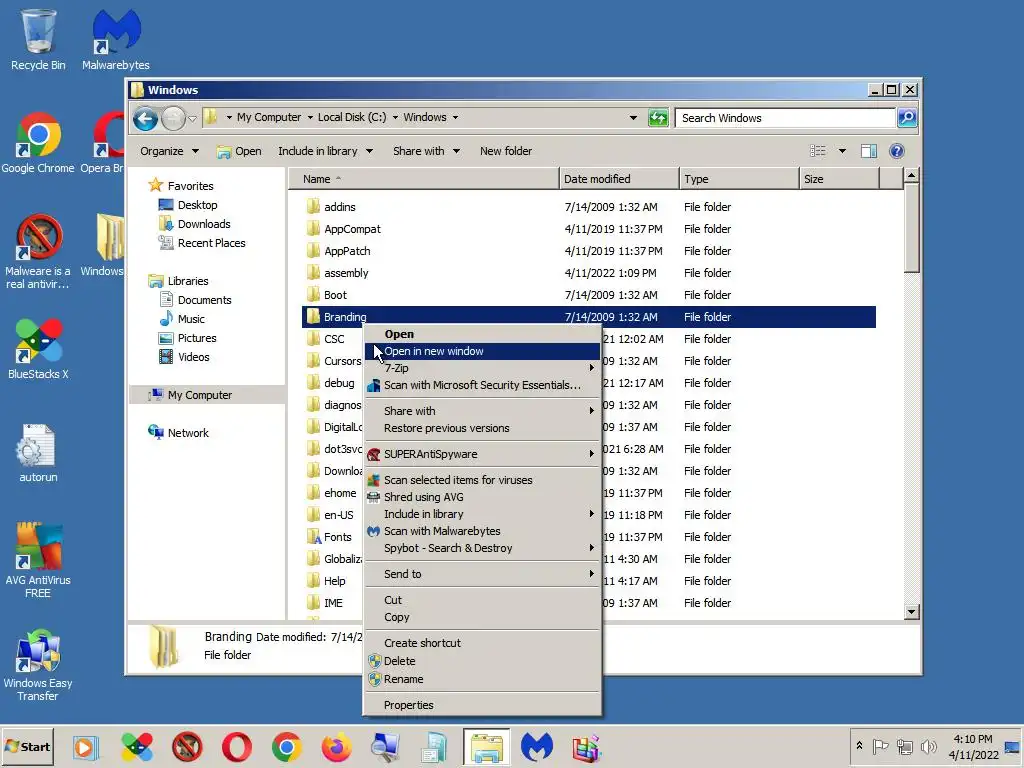Click the scrollbar down arrow in file list

click(912, 612)
